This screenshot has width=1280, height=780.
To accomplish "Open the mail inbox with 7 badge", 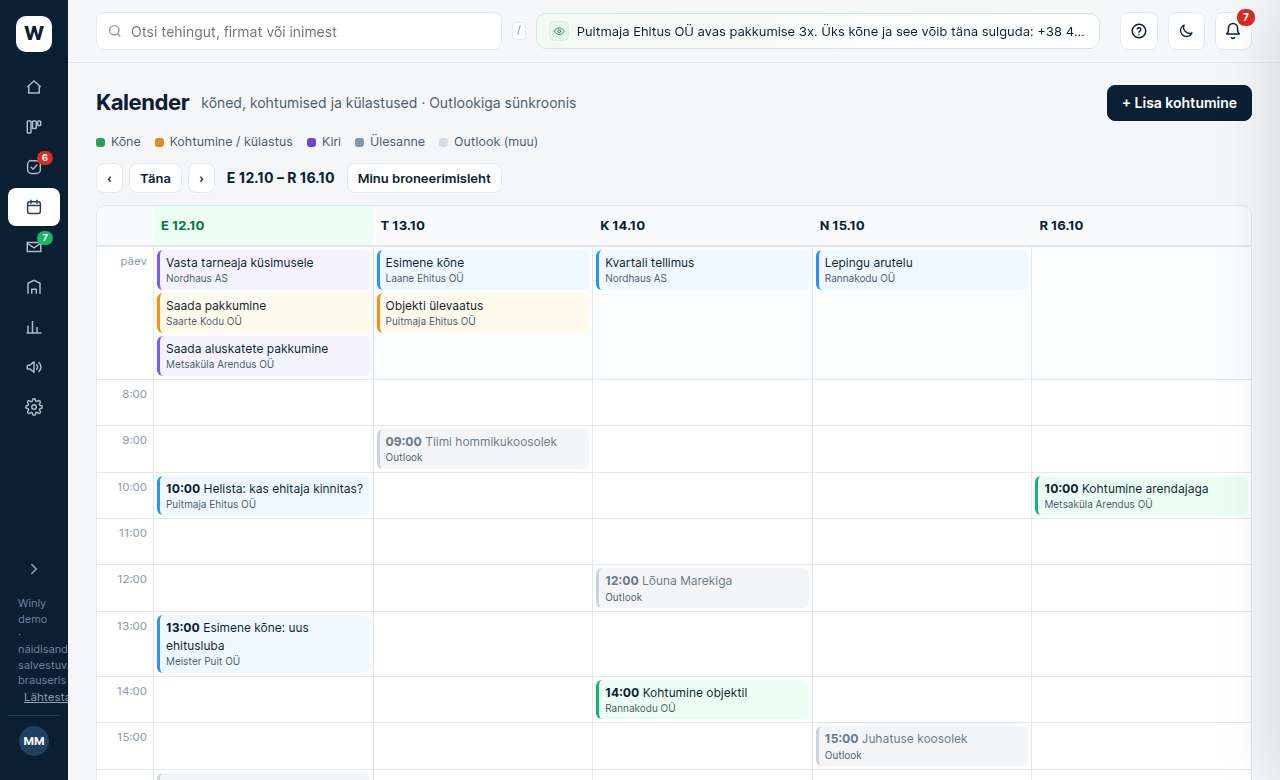I will pyautogui.click(x=34, y=247).
